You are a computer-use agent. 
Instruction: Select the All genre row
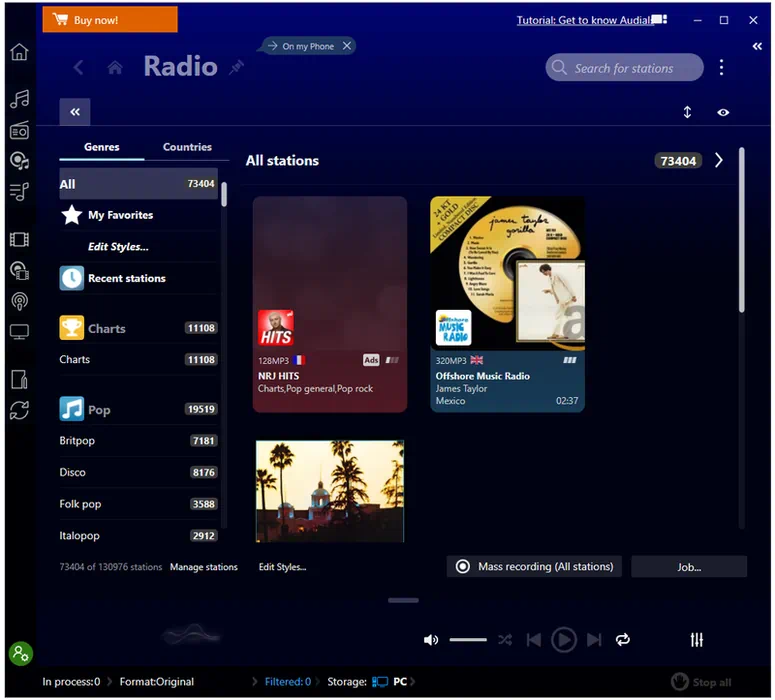pyautogui.click(x=138, y=184)
